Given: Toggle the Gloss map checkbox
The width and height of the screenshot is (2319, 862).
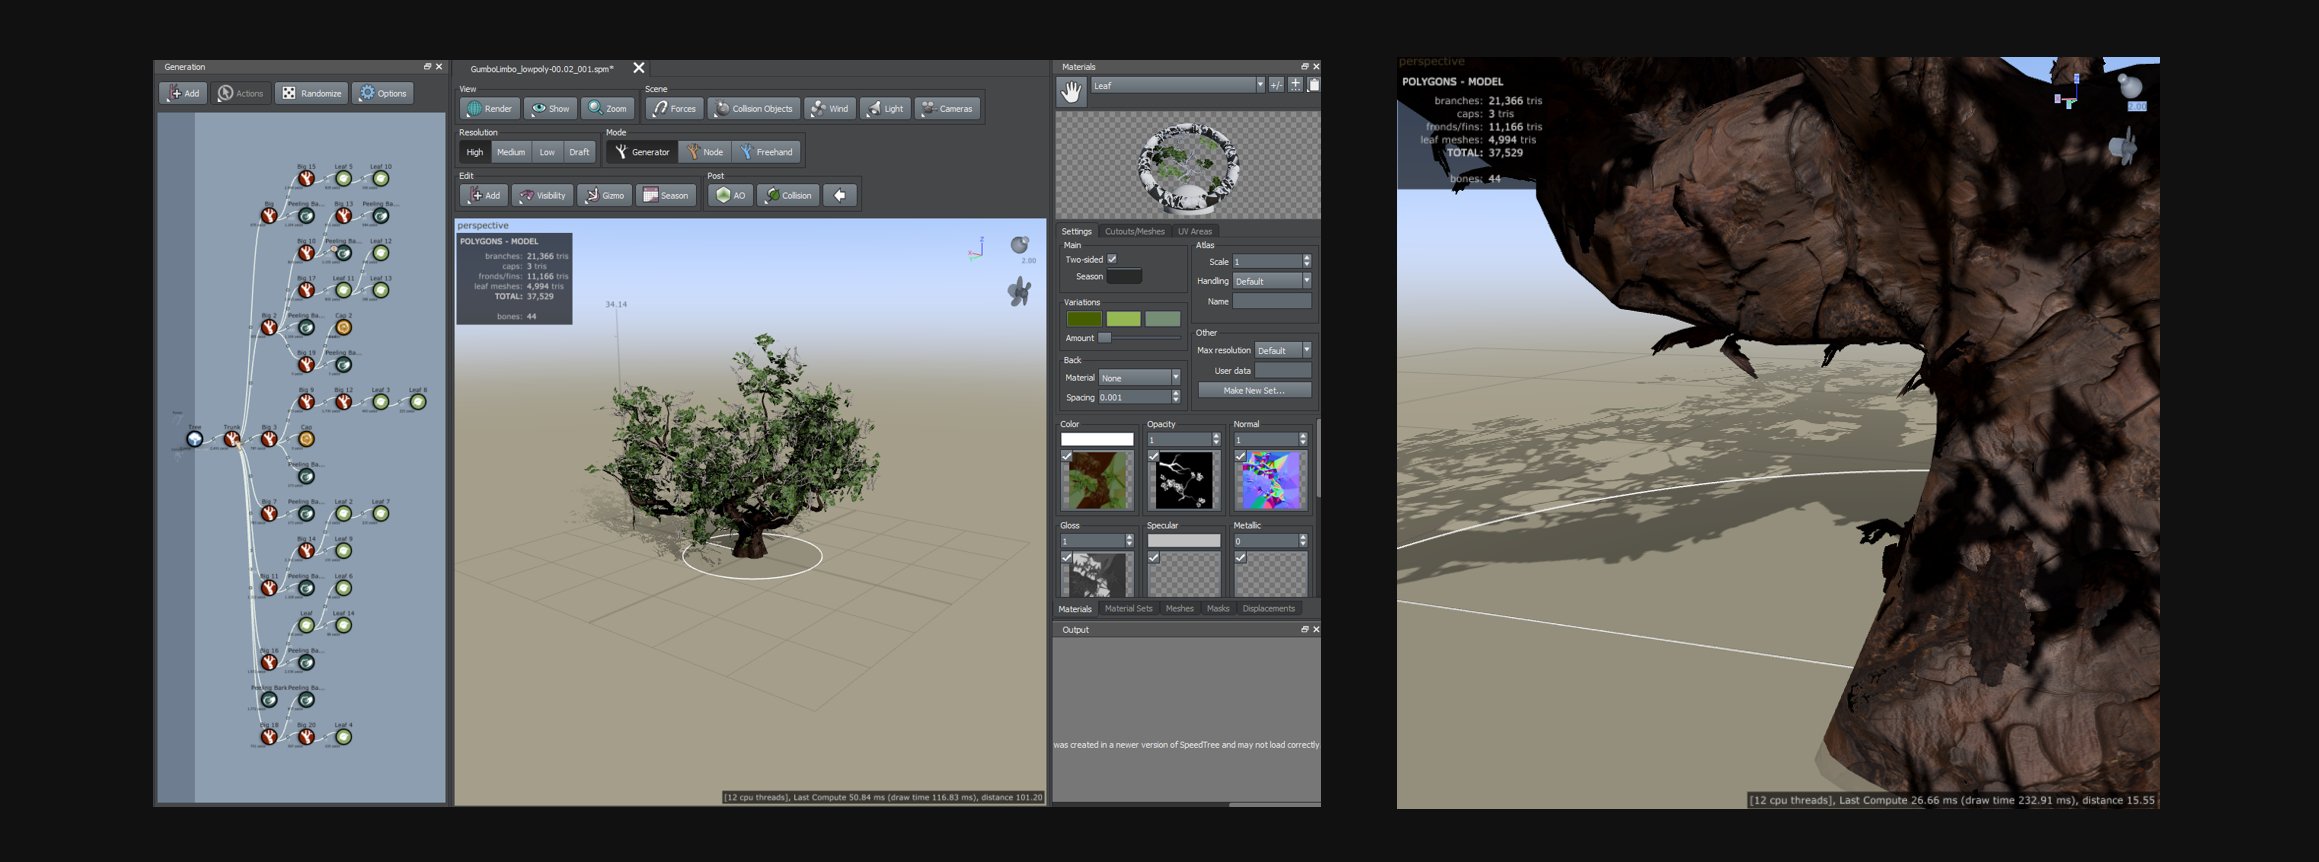Looking at the screenshot, I should click(1067, 557).
